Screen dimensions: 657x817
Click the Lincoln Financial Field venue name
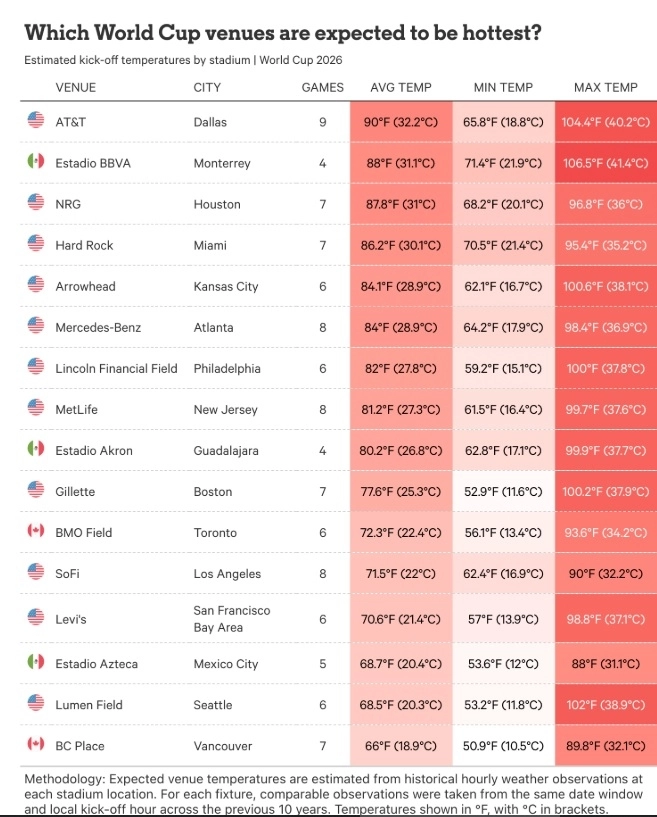coord(116,368)
